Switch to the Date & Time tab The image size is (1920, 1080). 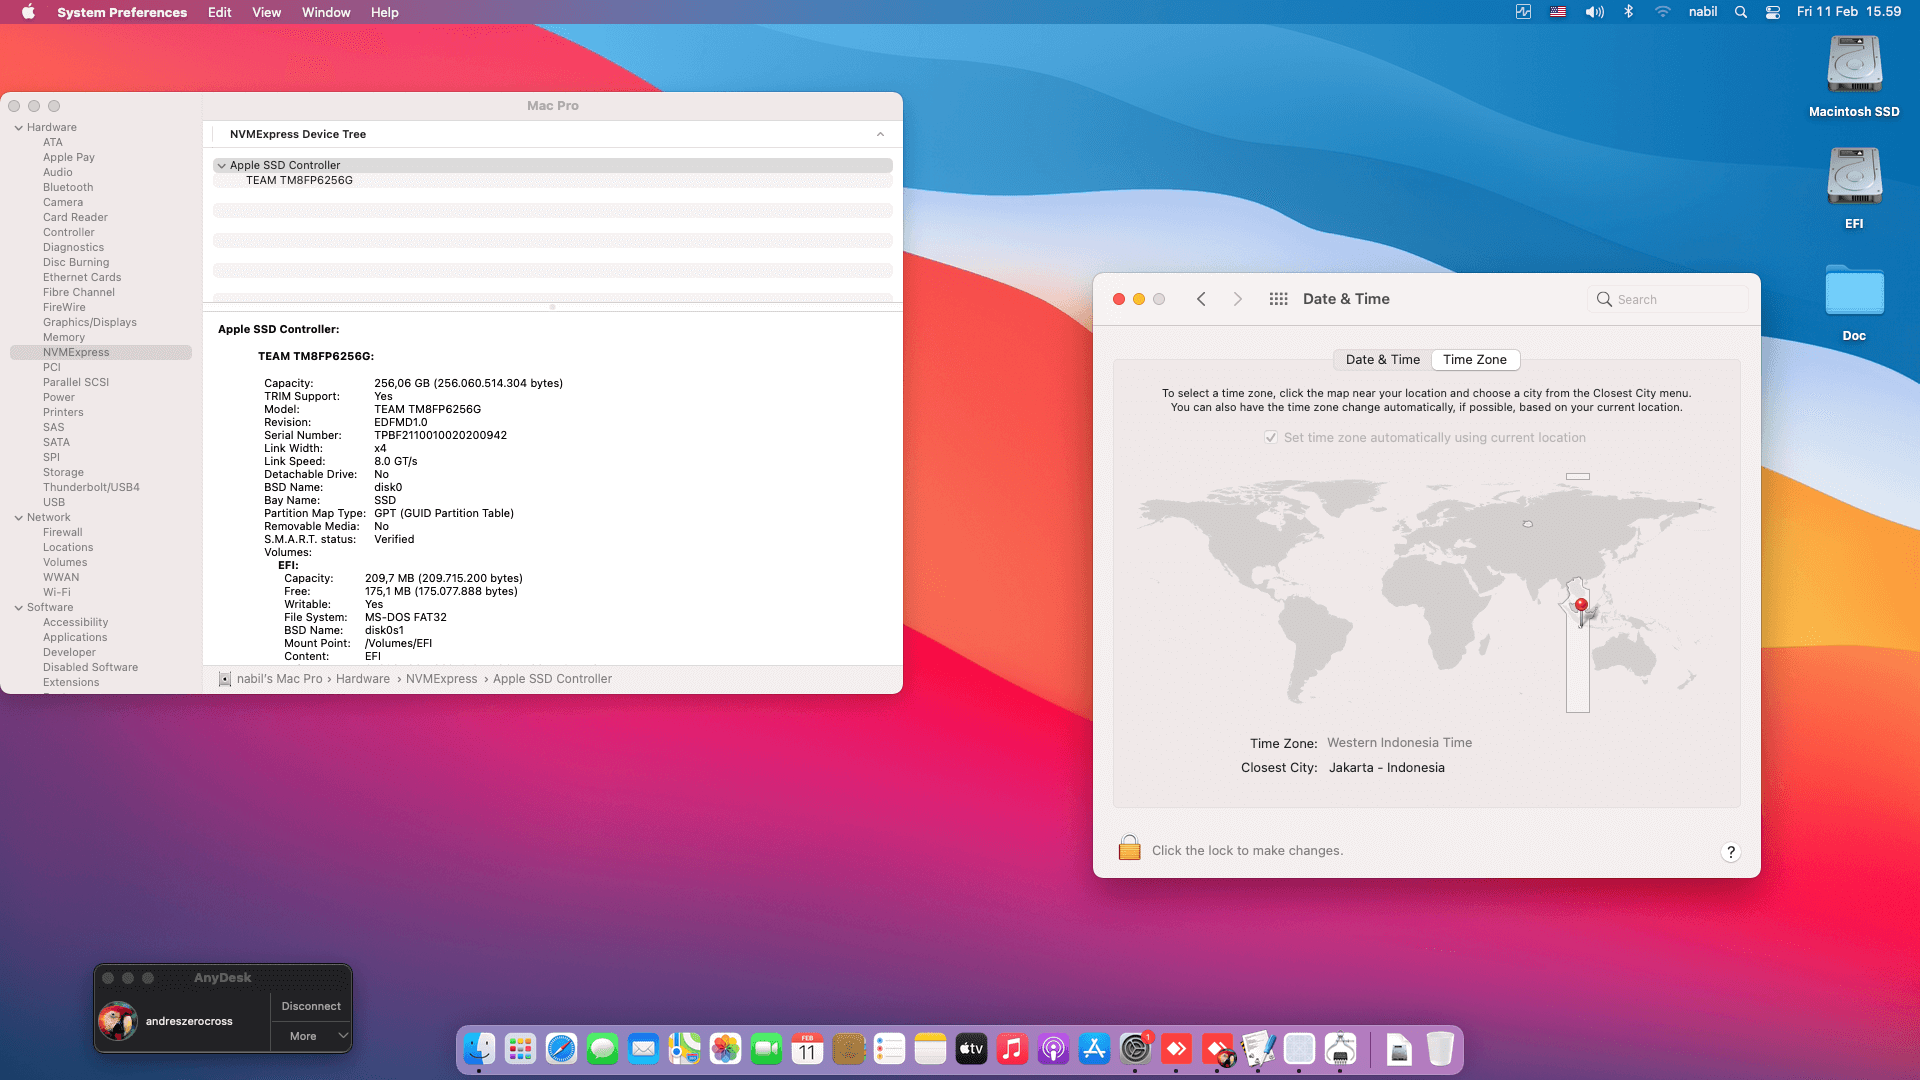1382,360
